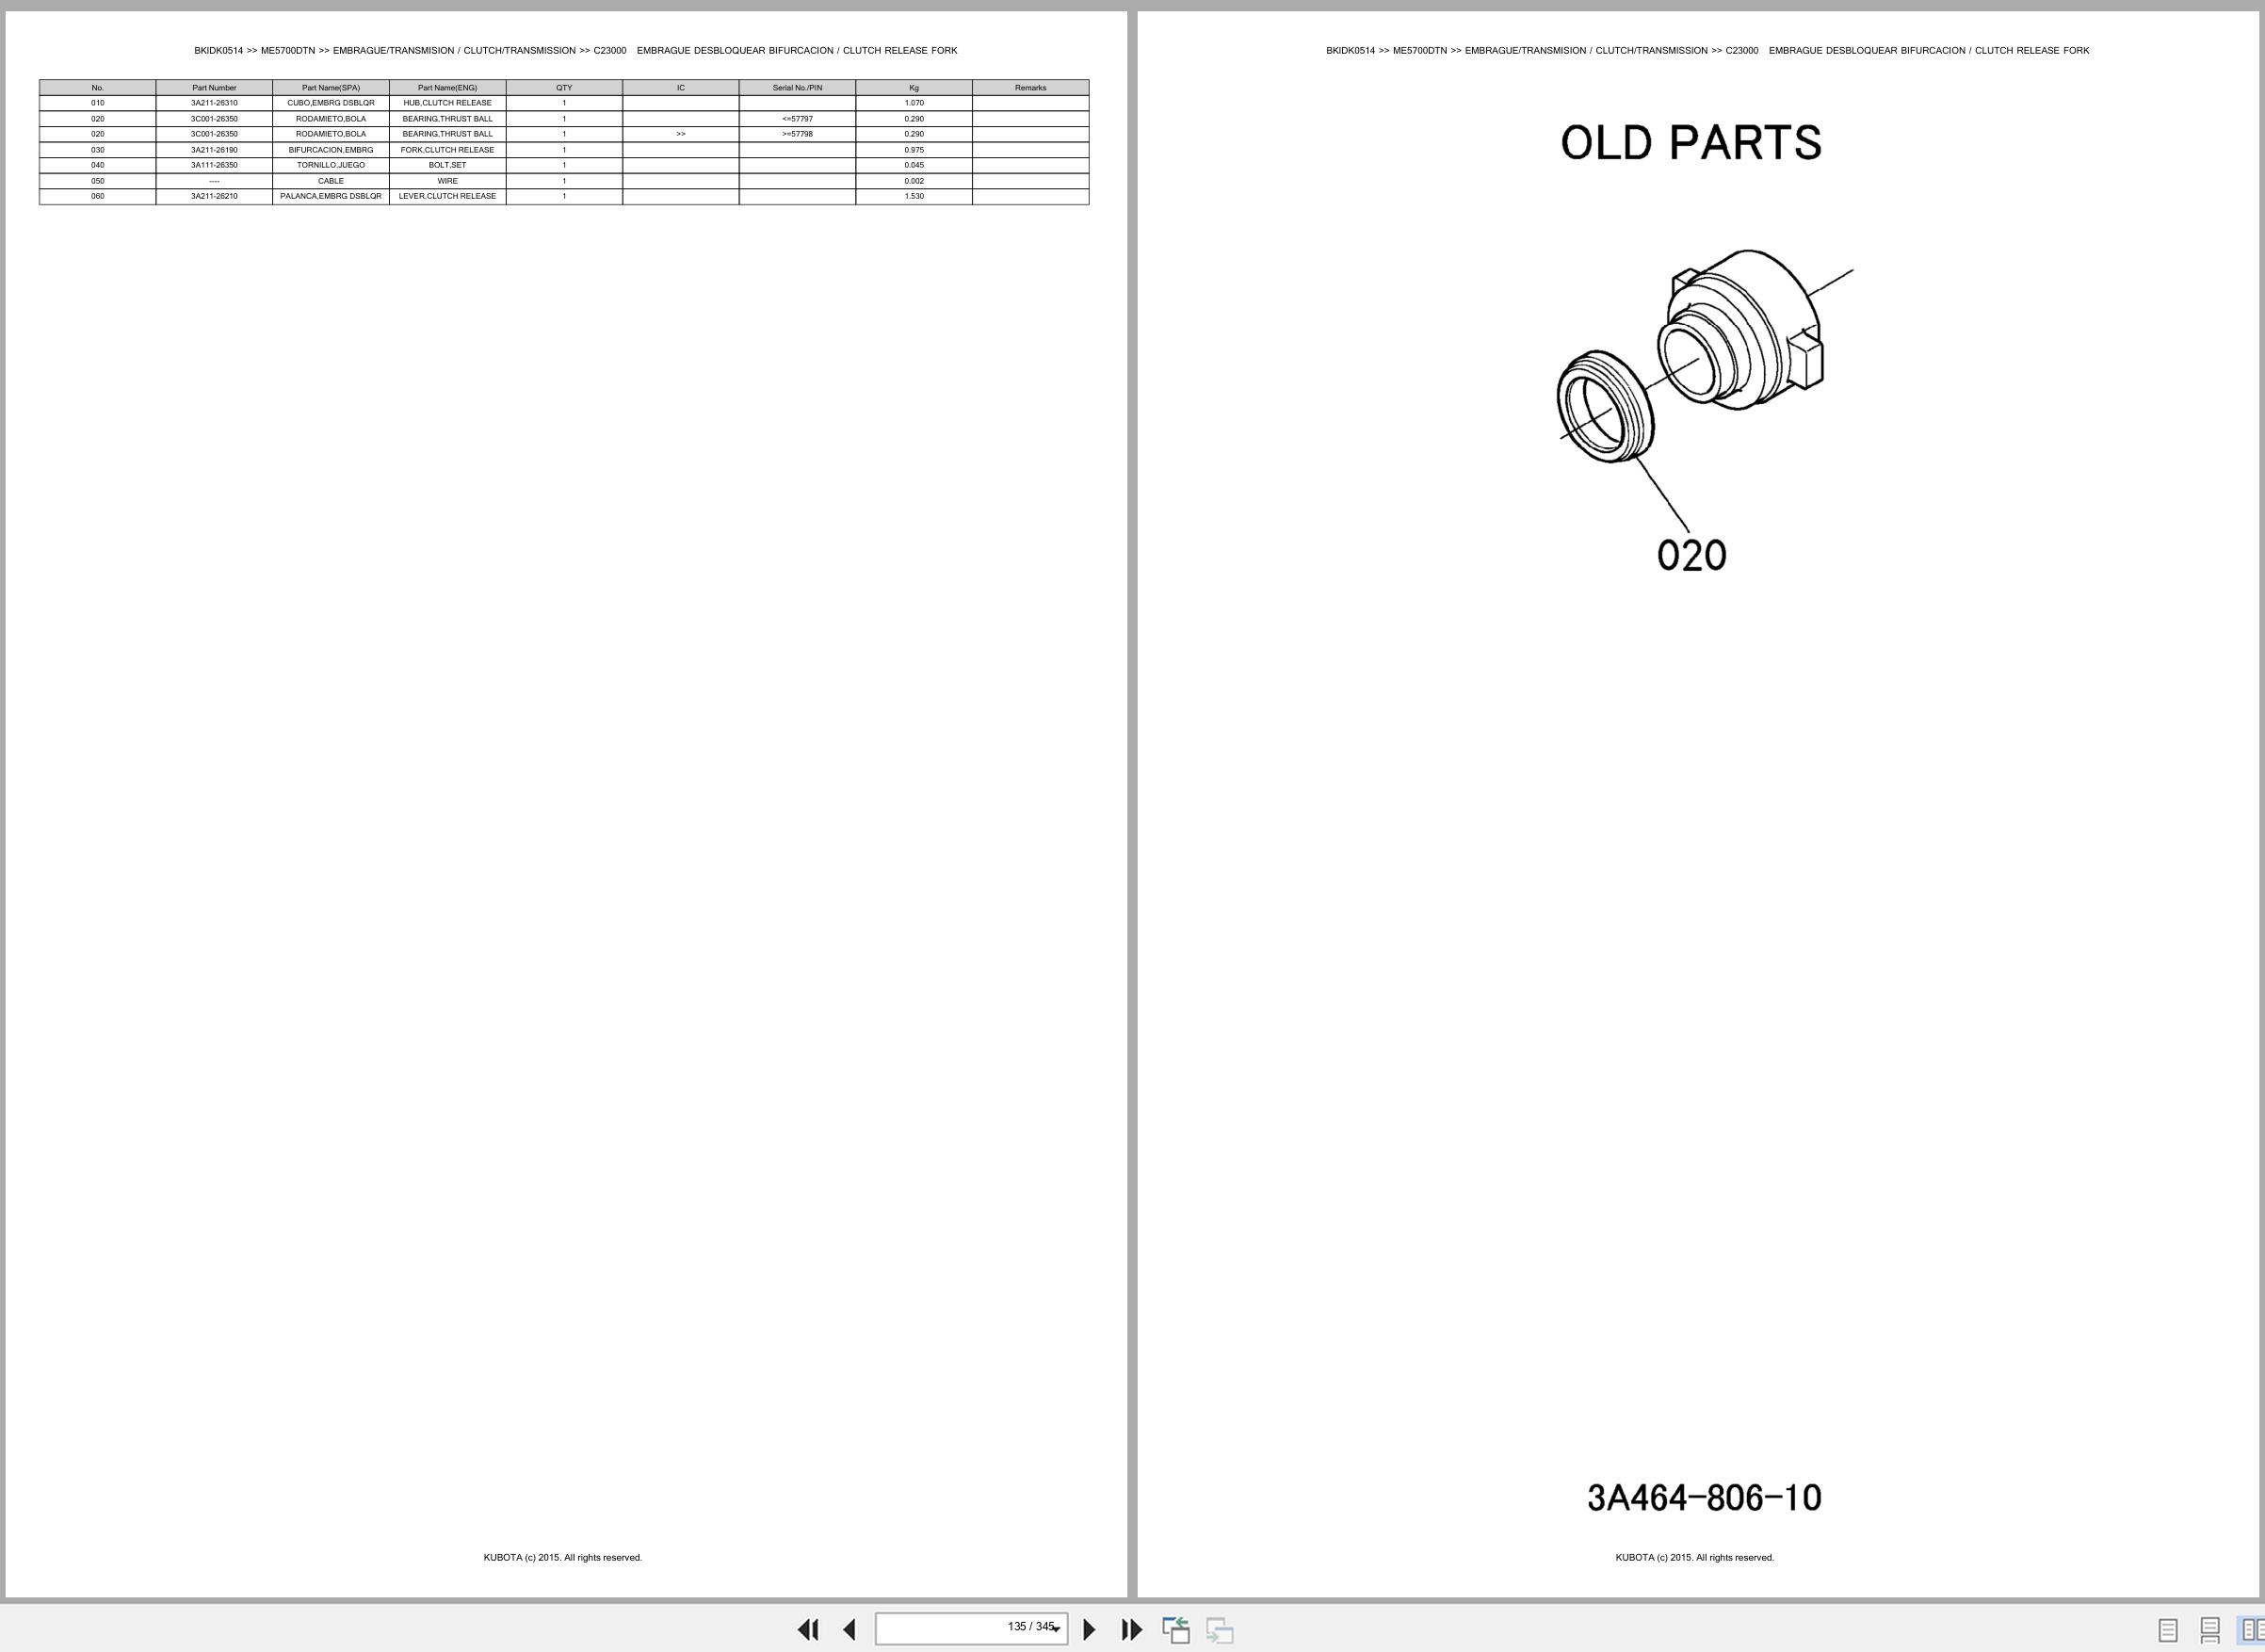Click TORNILLO,JUEGO cell

pyautogui.click(x=331, y=165)
